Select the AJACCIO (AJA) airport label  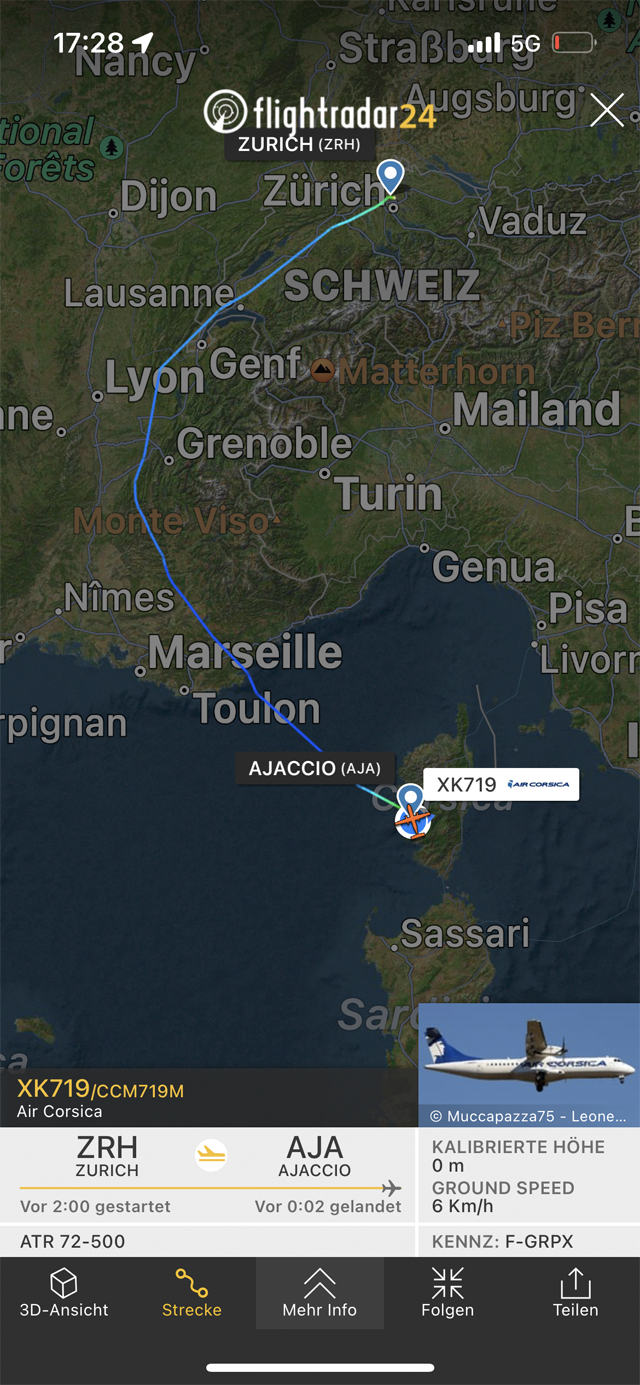(x=315, y=768)
